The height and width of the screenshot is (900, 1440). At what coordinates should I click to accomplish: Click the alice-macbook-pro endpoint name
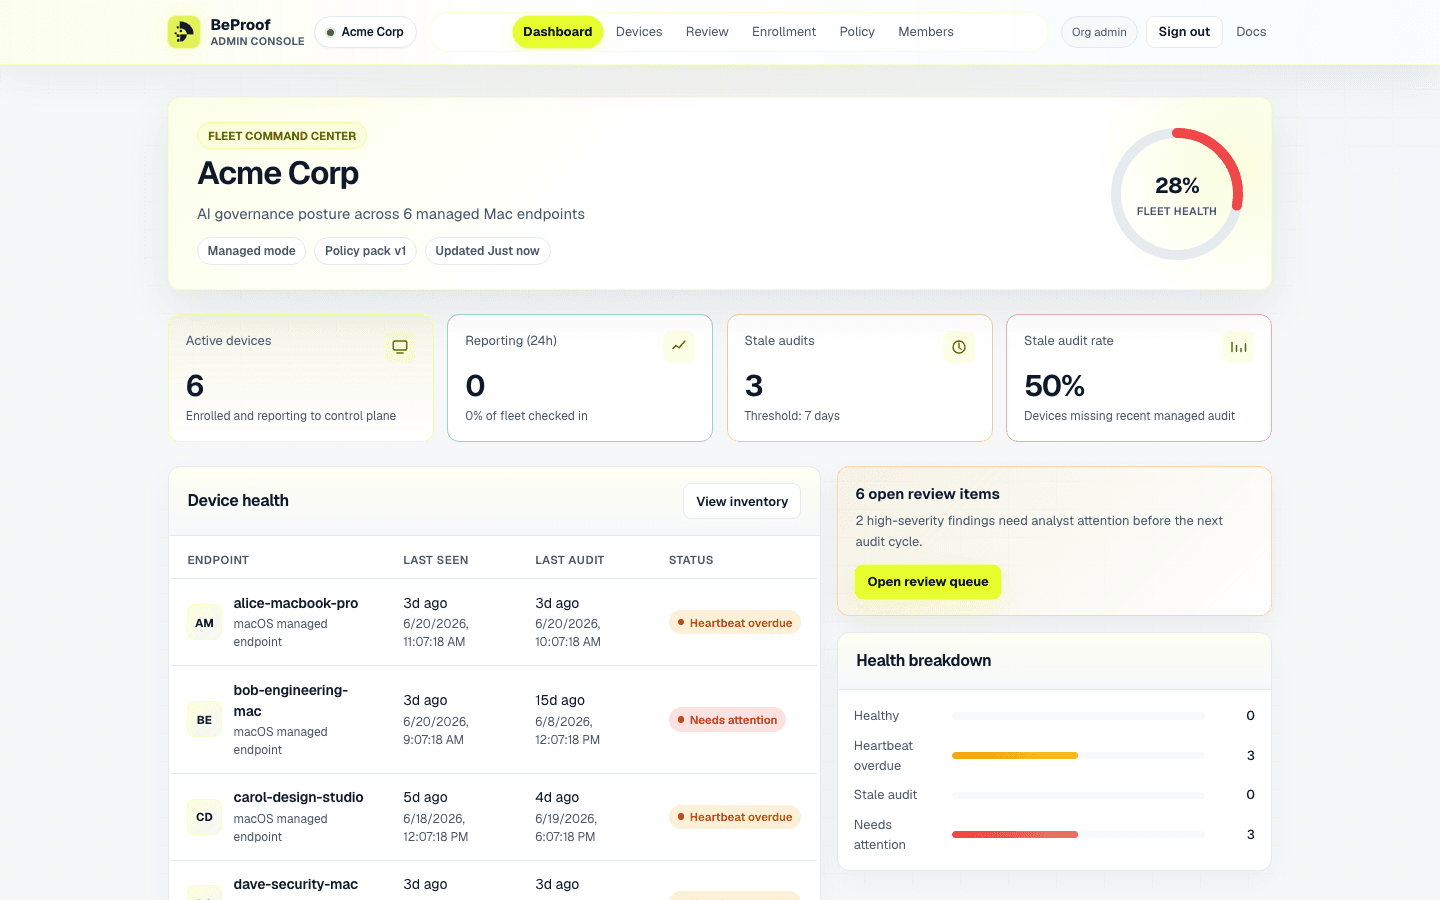point(296,603)
